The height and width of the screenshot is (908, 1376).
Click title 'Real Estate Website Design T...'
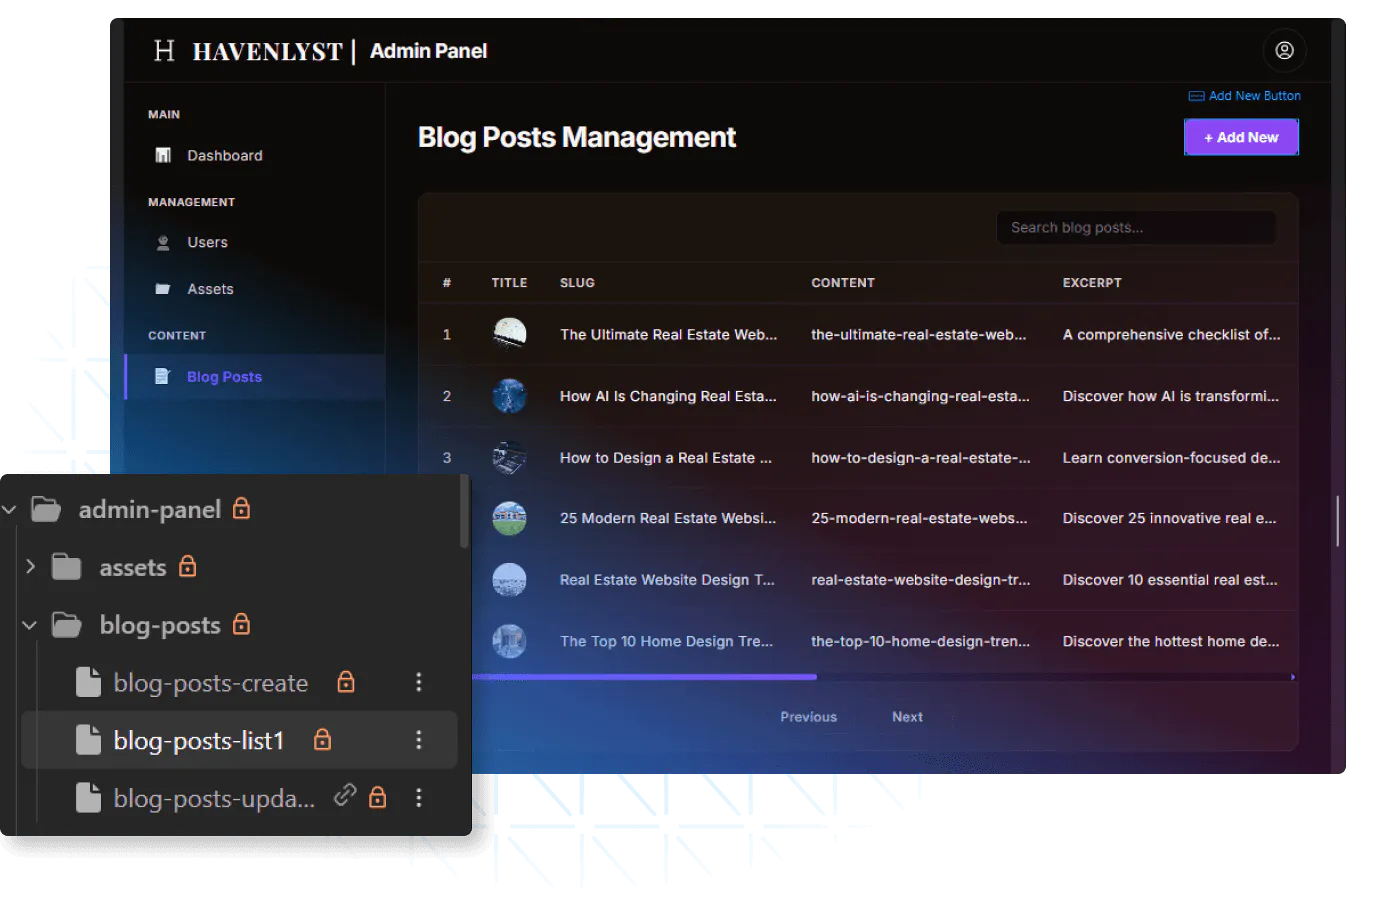point(667,580)
